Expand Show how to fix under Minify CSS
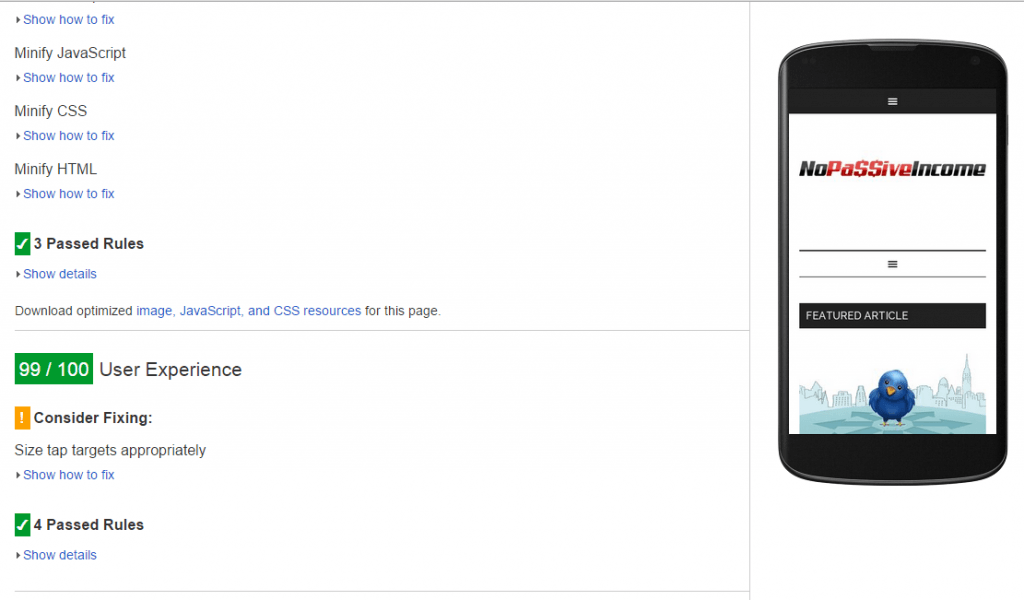Viewport: 1024px width, 600px height. point(67,135)
